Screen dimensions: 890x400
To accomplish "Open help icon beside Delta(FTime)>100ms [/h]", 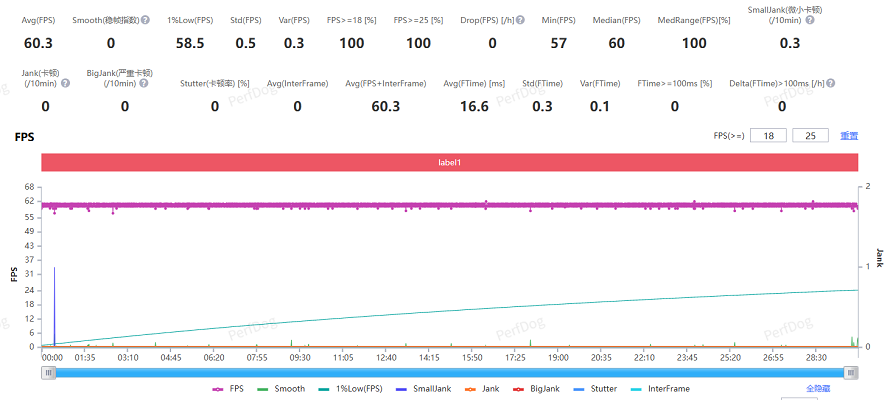I will [x=830, y=83].
